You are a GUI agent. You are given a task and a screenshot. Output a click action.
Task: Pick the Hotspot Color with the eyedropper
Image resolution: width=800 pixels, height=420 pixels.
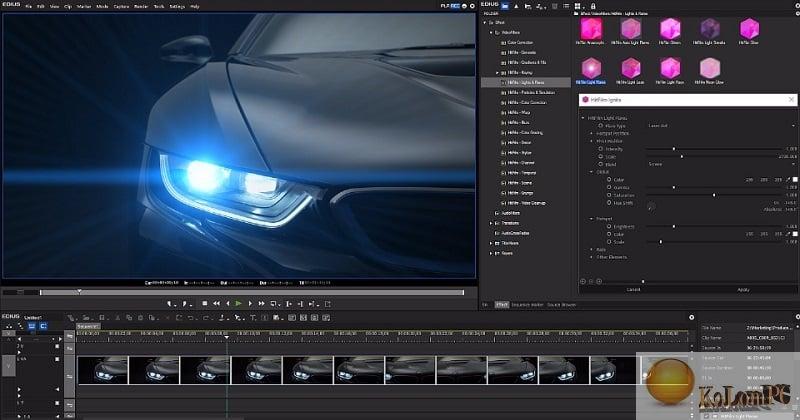pyautogui.click(x=788, y=234)
